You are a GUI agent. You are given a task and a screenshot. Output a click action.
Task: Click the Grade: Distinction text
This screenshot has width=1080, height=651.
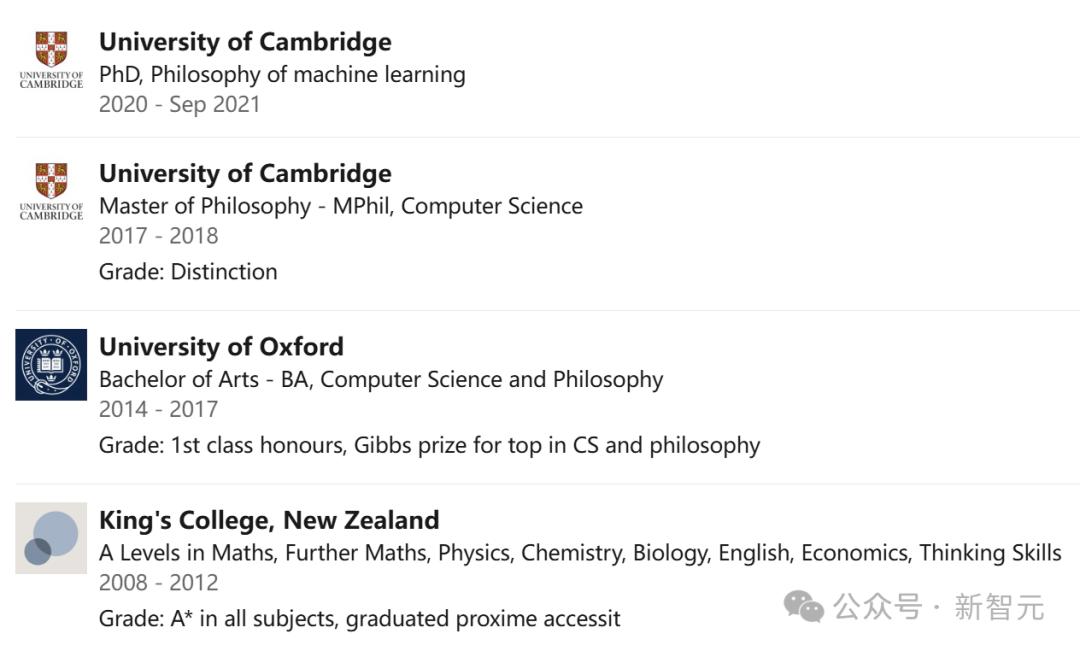[x=188, y=272]
